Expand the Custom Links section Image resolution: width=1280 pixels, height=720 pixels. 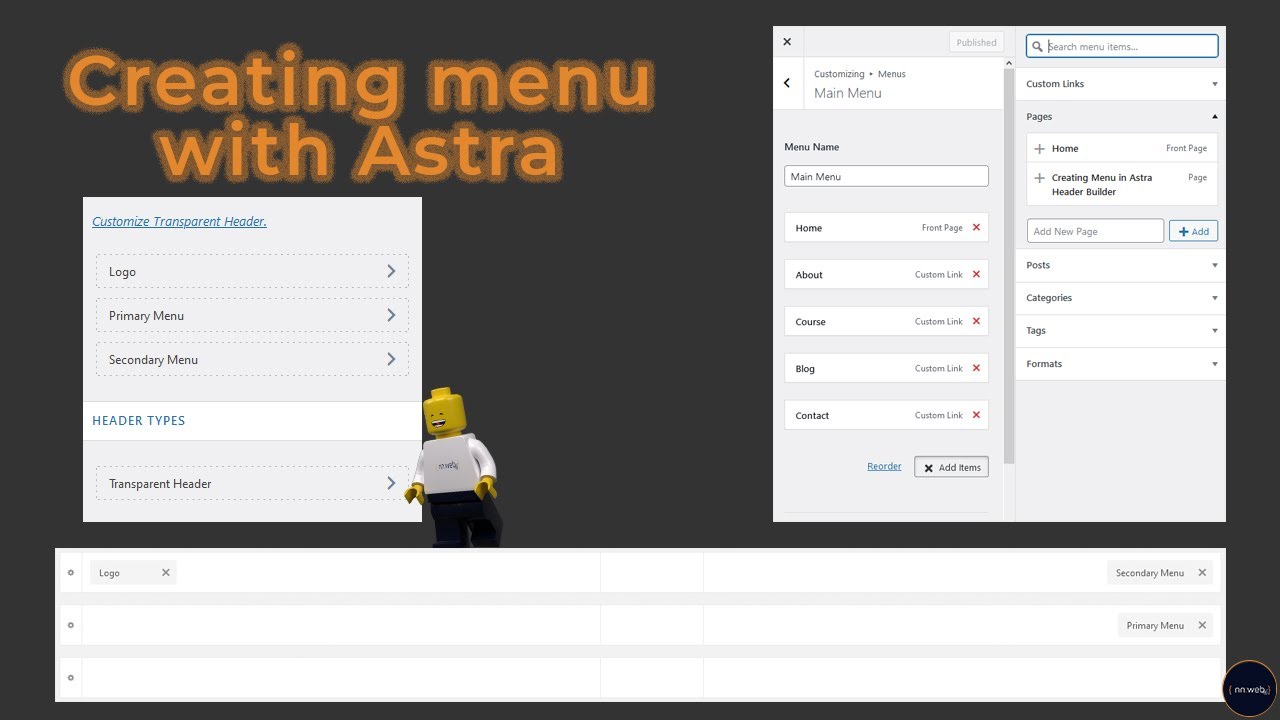[x=1120, y=84]
